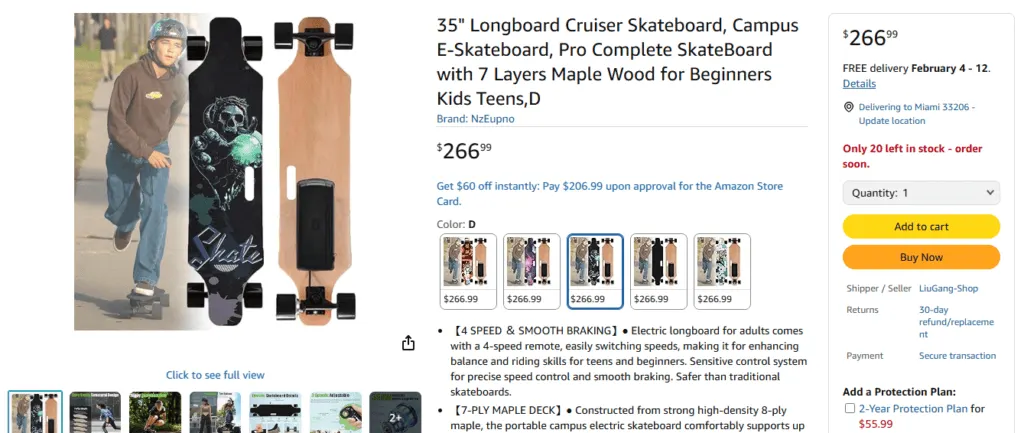Choose the purple galaxy color option

[532, 271]
